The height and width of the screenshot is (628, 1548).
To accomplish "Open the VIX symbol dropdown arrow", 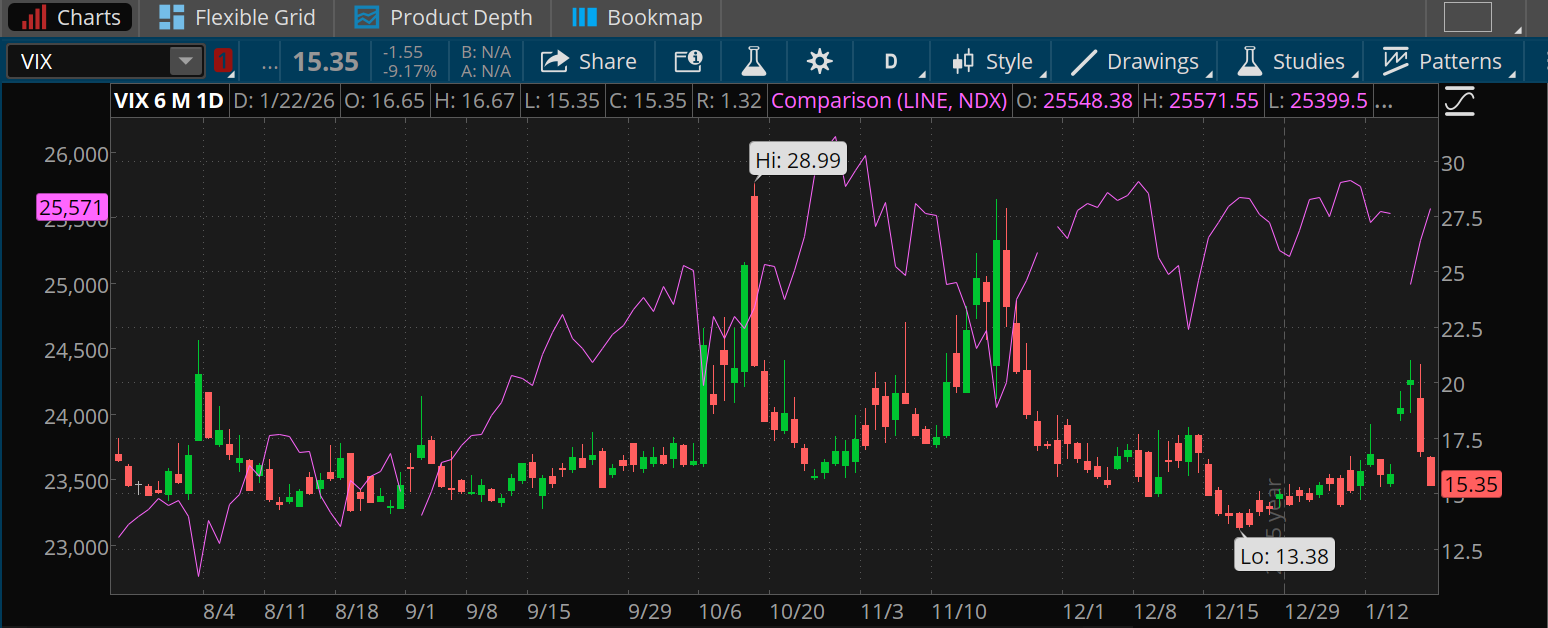I will pyautogui.click(x=186, y=60).
